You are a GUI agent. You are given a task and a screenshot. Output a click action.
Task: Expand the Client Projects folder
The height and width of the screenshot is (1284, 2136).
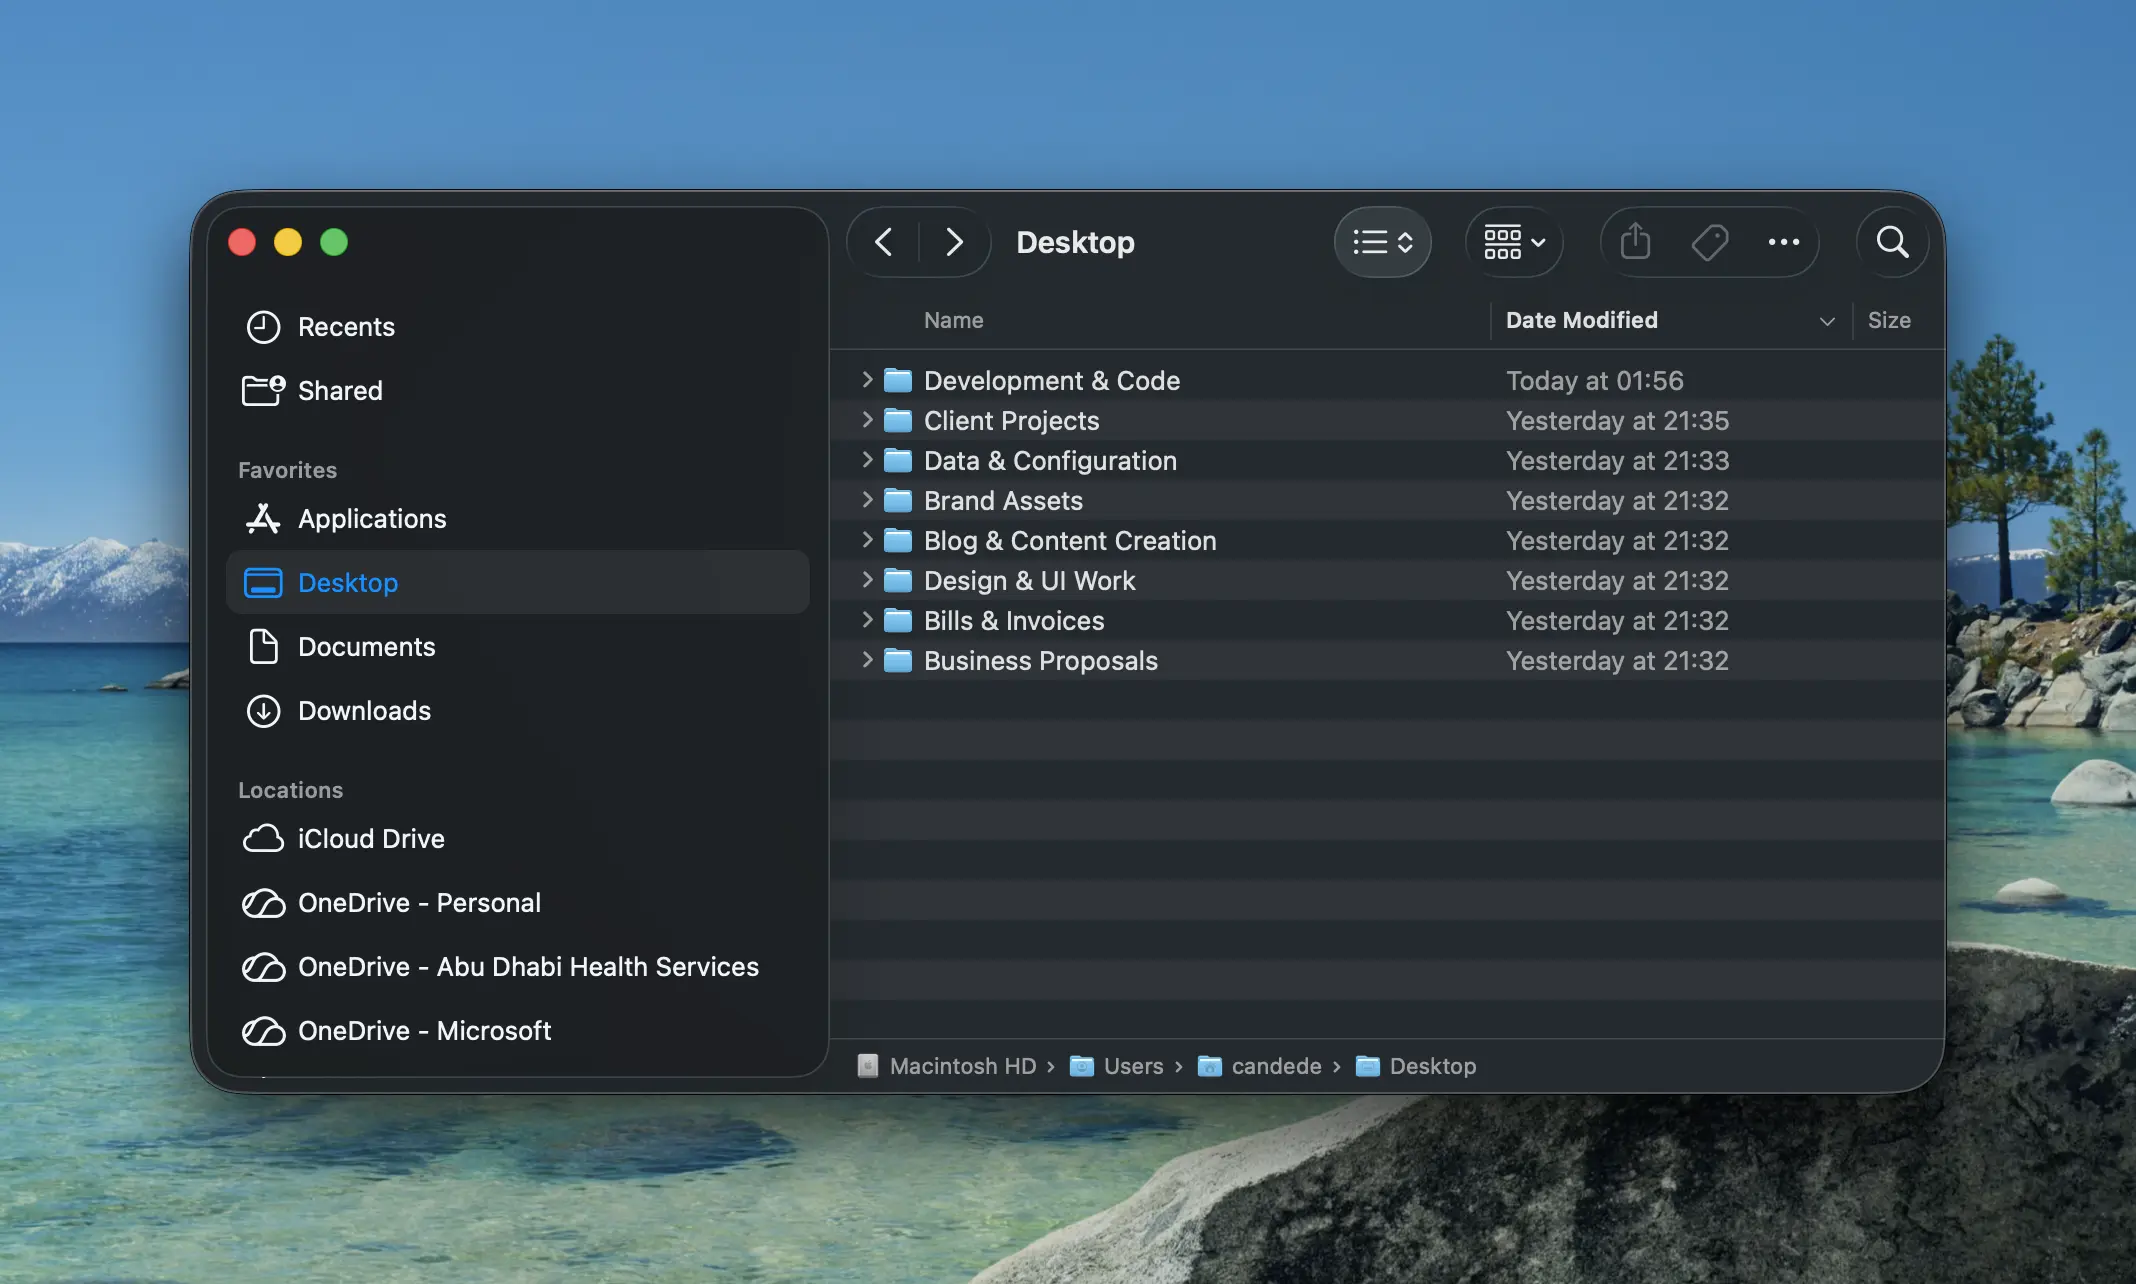pos(866,421)
